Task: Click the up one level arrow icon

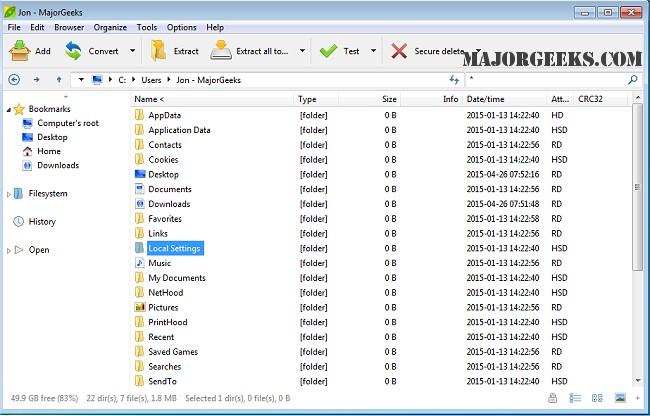Action: [59, 79]
